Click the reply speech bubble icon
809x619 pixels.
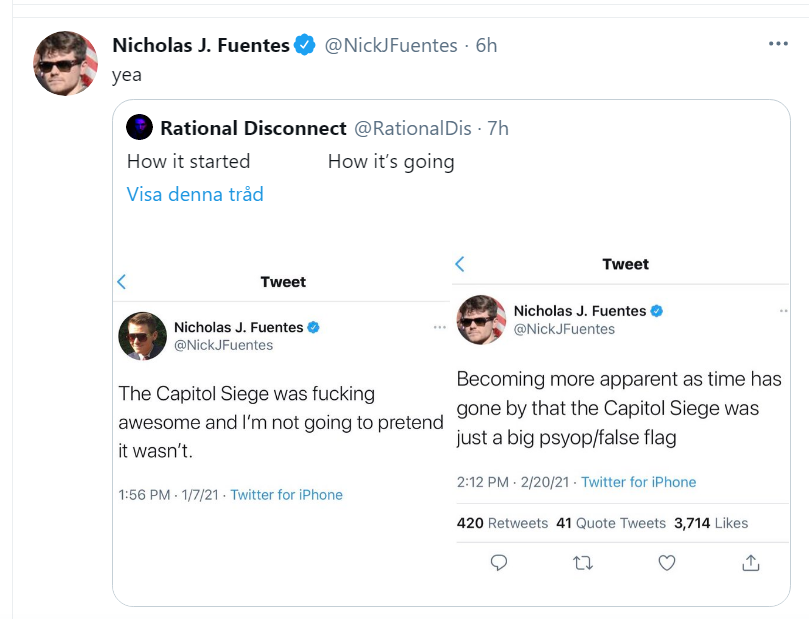pos(498,562)
